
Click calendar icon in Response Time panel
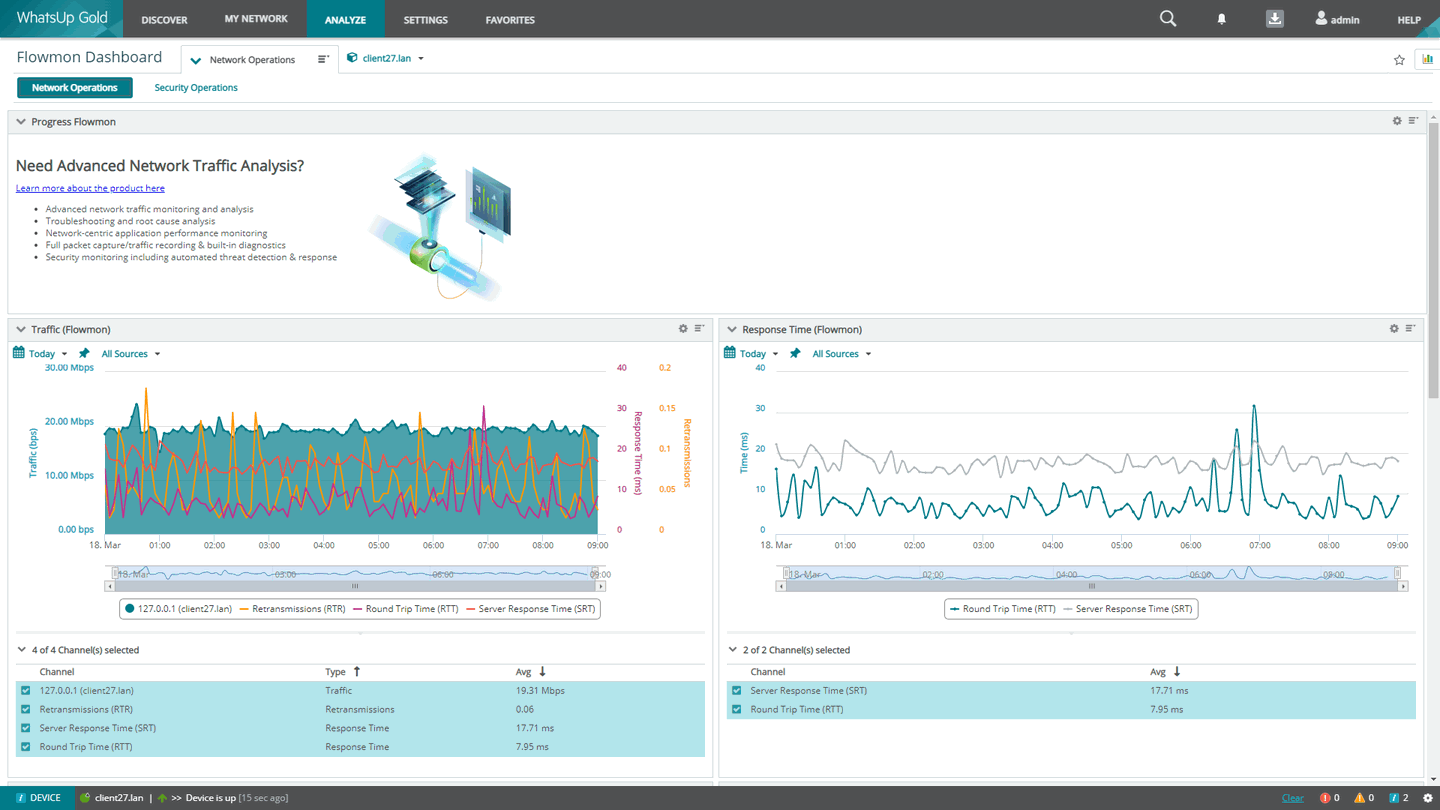(x=729, y=353)
